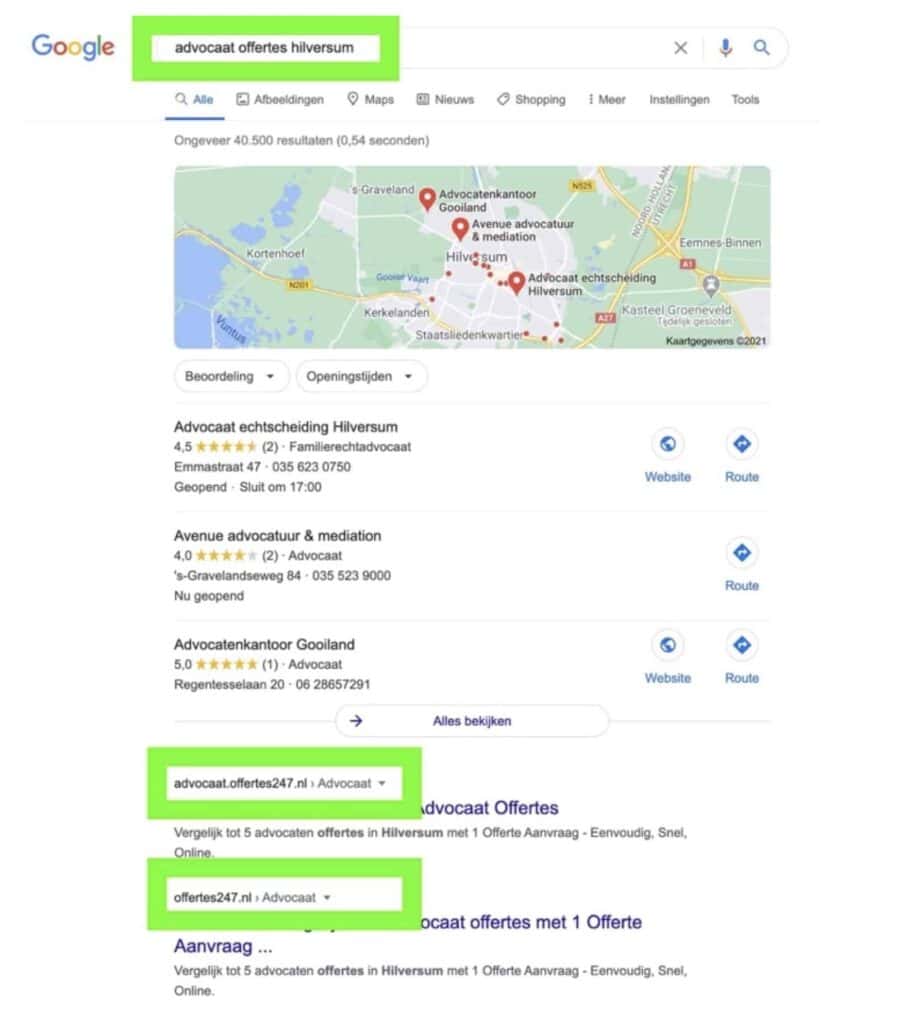Screen dimensions: 900x1024
Task: Start voice search with the microphone icon
Action: click(725, 48)
